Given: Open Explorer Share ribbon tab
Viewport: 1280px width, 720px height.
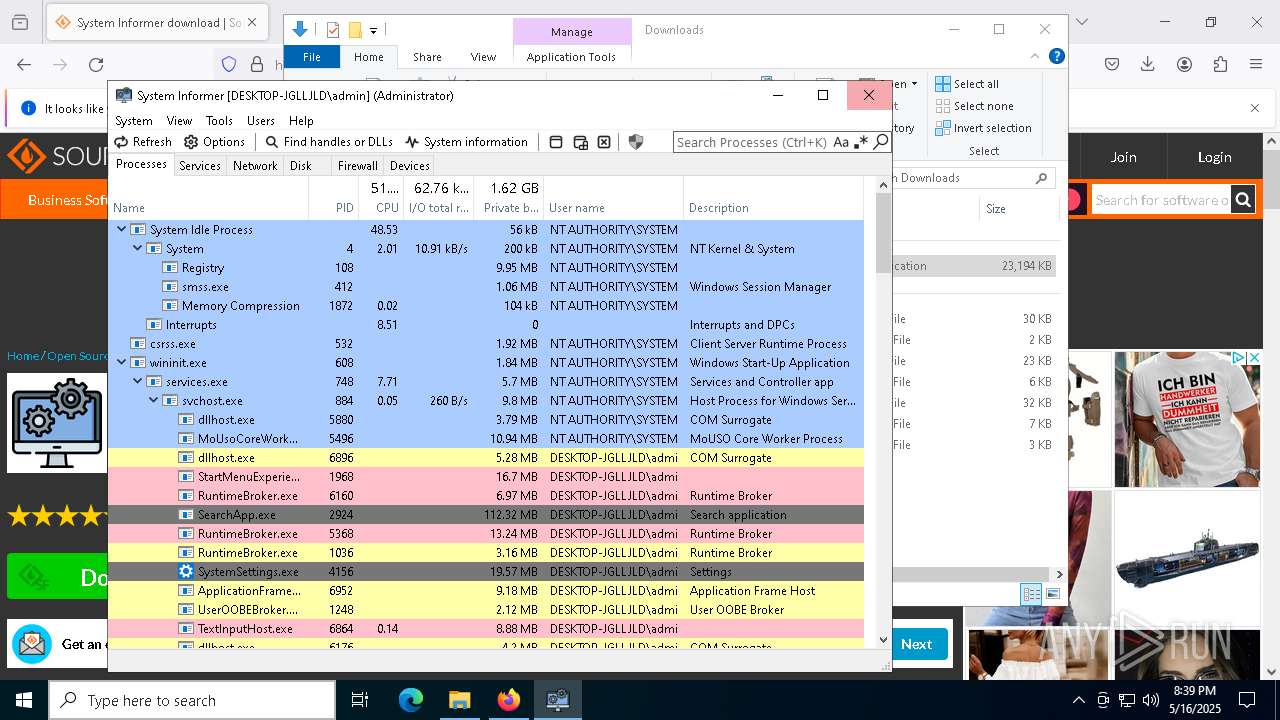Looking at the screenshot, I should click(x=427, y=57).
